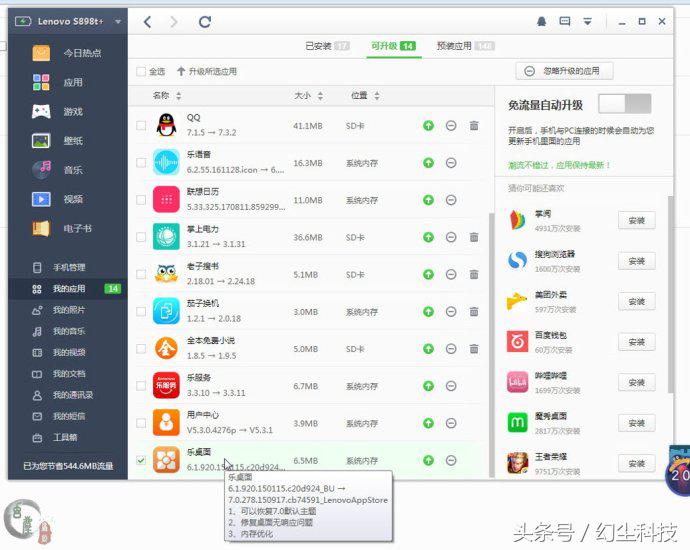Tick the 全选 checkbox
Viewport: 690px width, 550px height.
141,71
